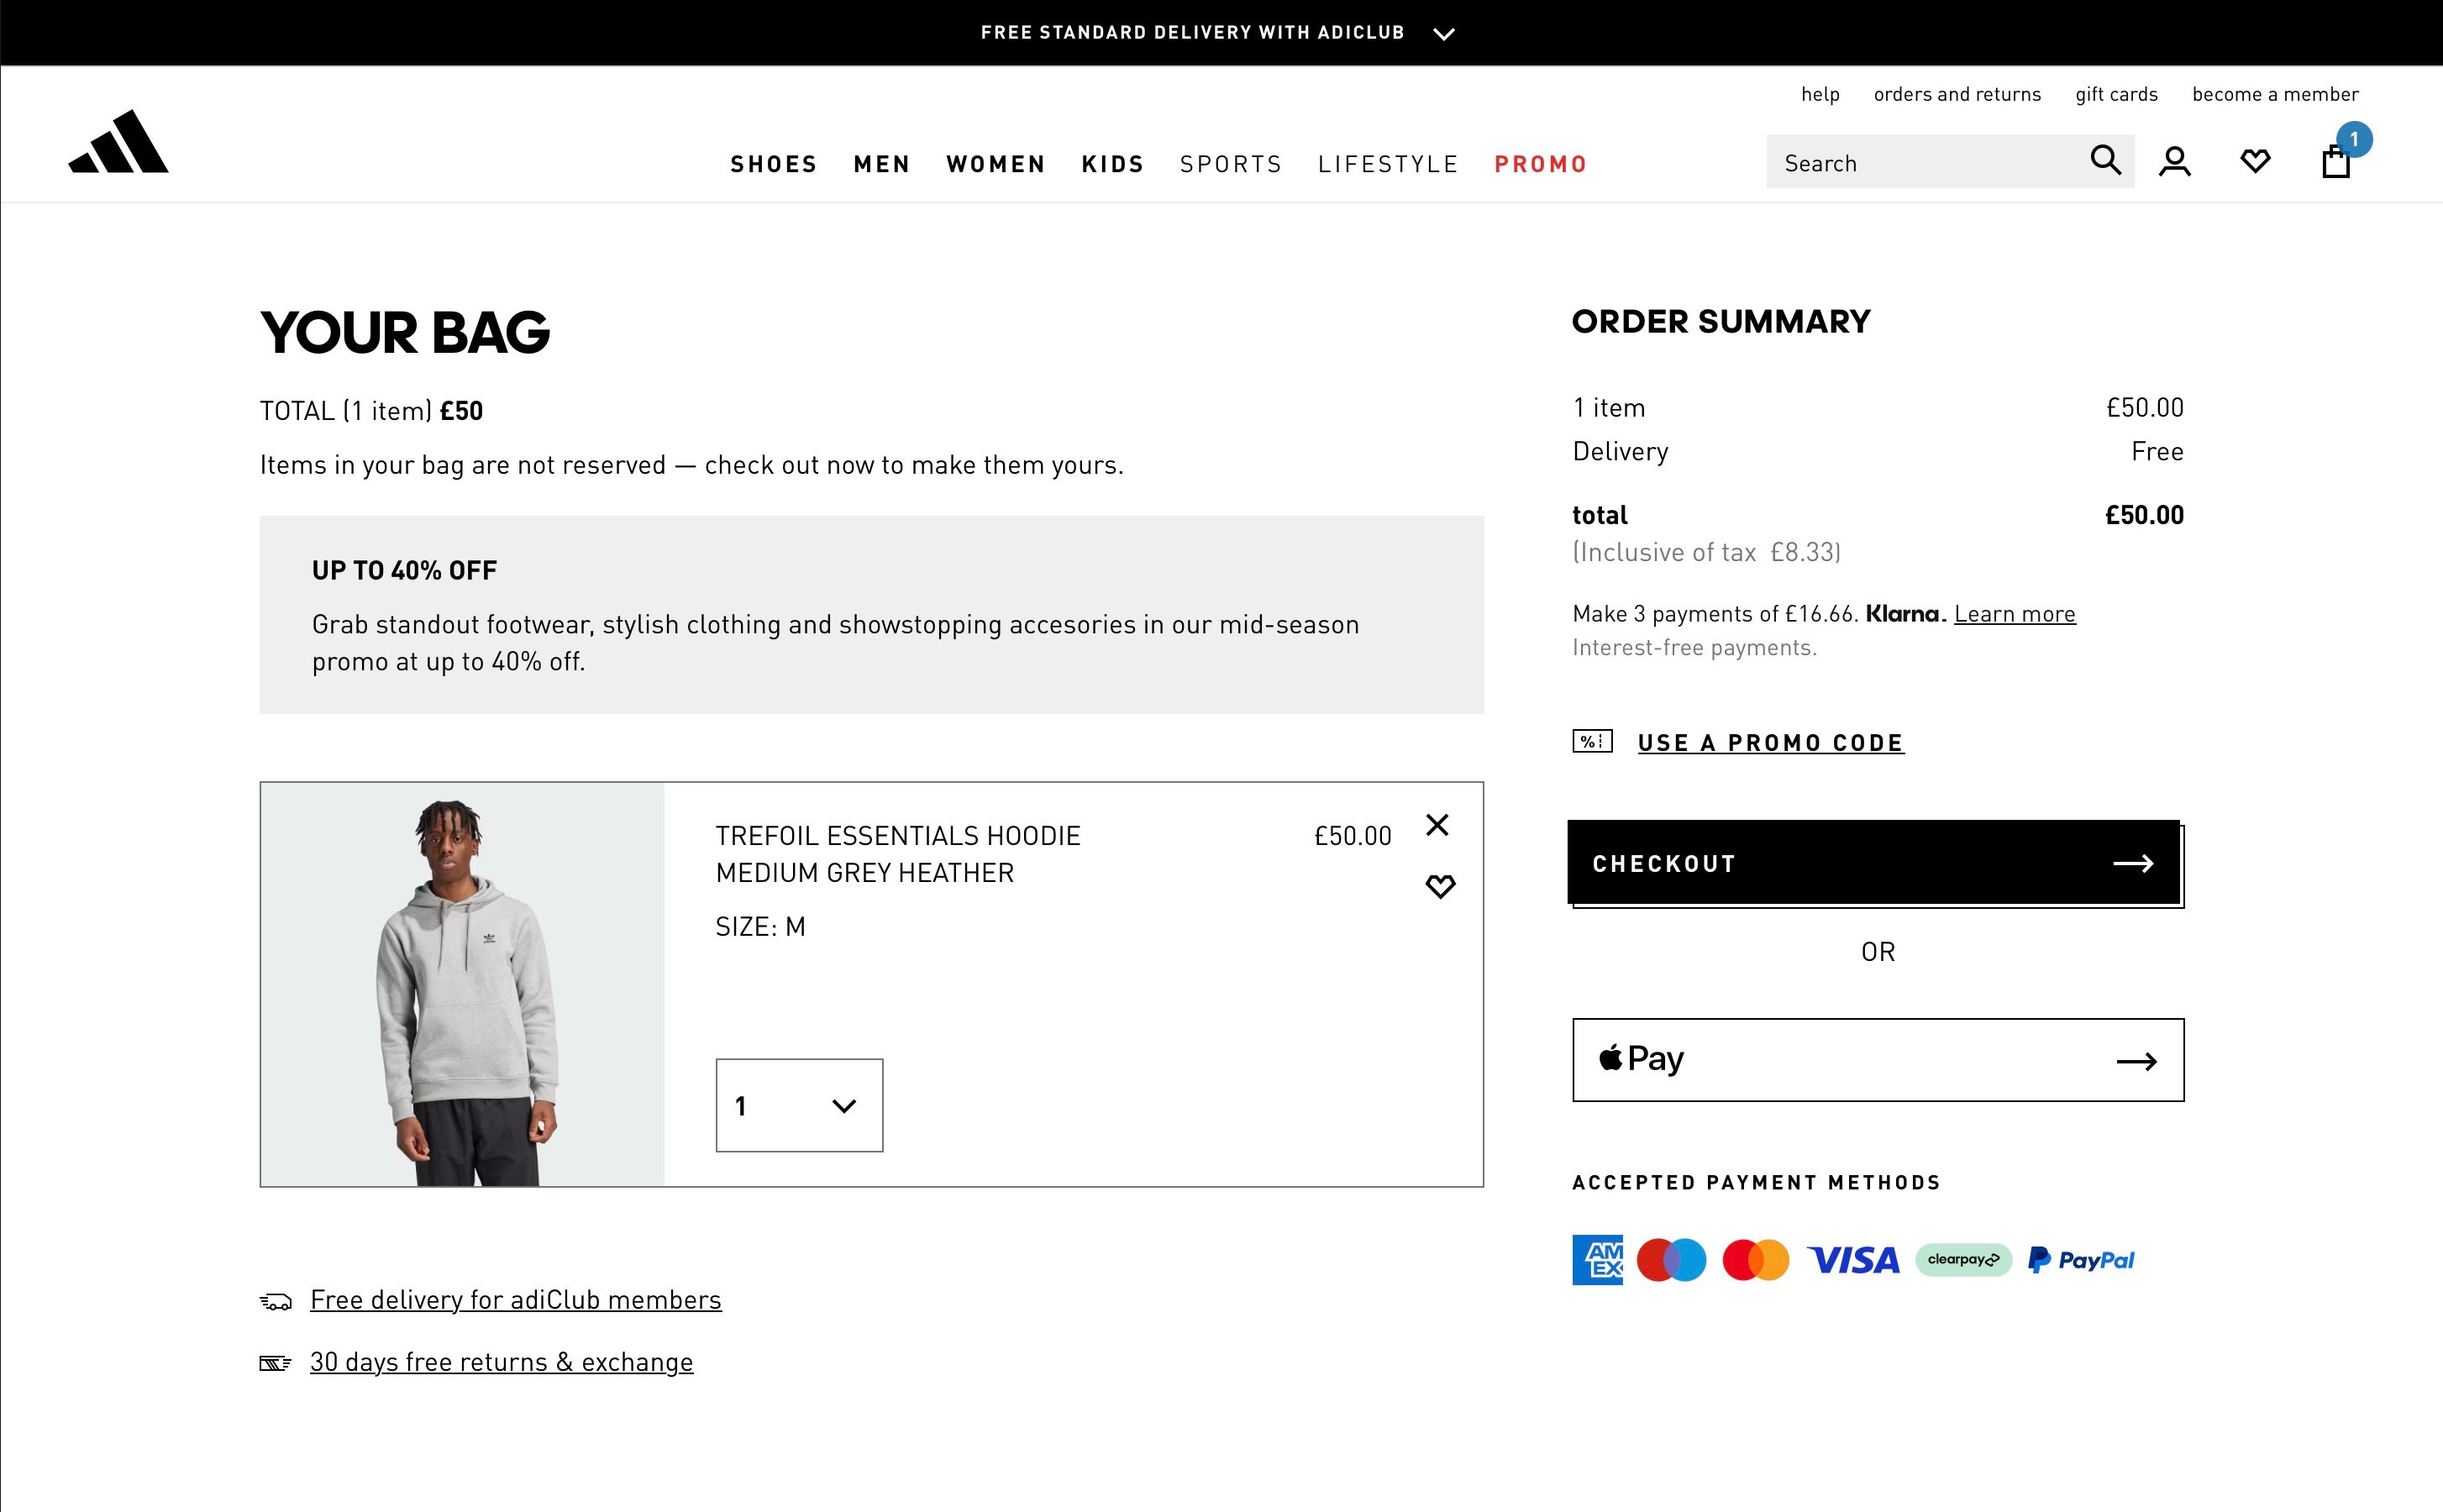The height and width of the screenshot is (1512, 2443).
Task: Open the account profile icon
Action: click(2174, 162)
